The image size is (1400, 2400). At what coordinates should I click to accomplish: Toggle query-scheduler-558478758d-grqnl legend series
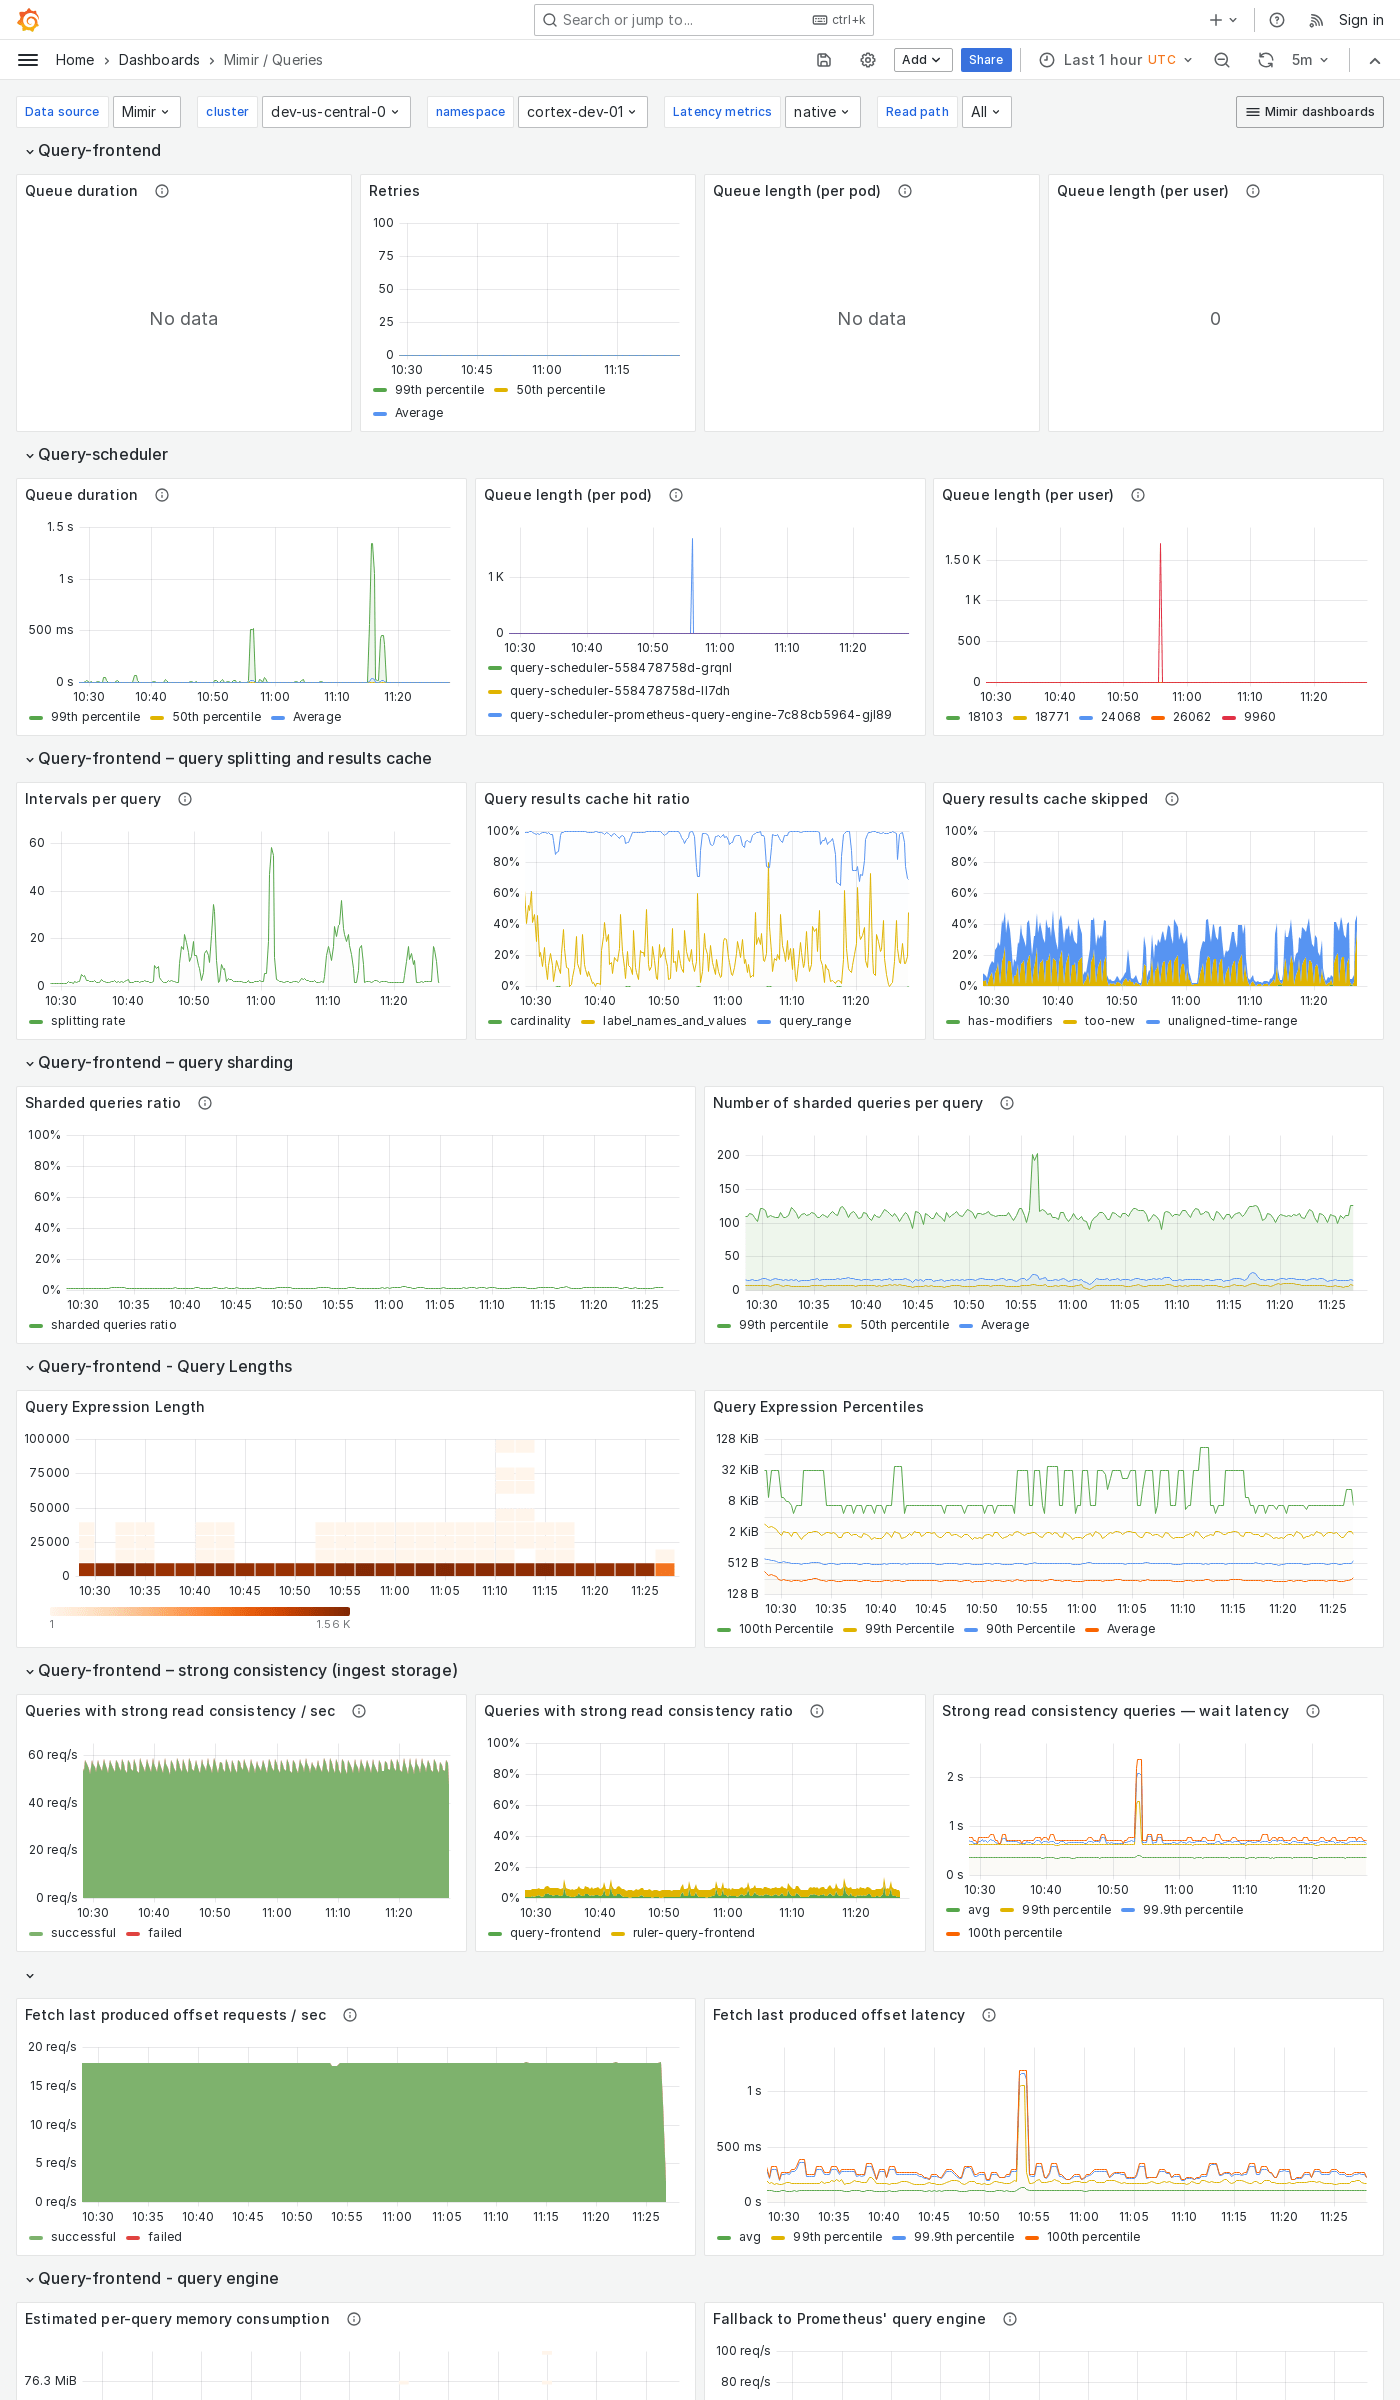click(x=621, y=668)
